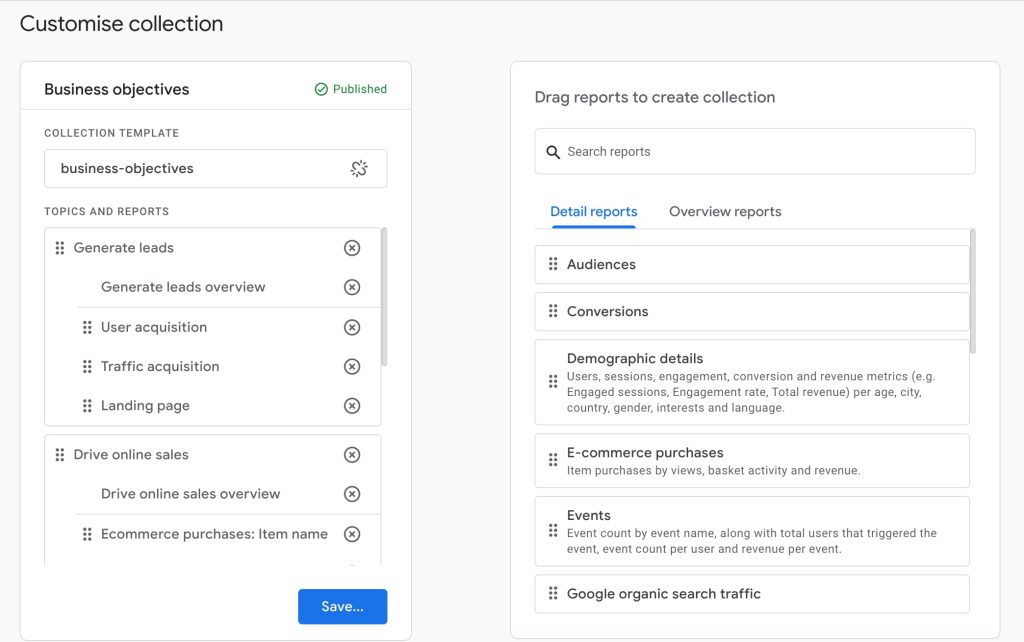Screen dimensions: 1024x642
Task: Click drag handle for Generate leads topic
Action: tap(60, 248)
